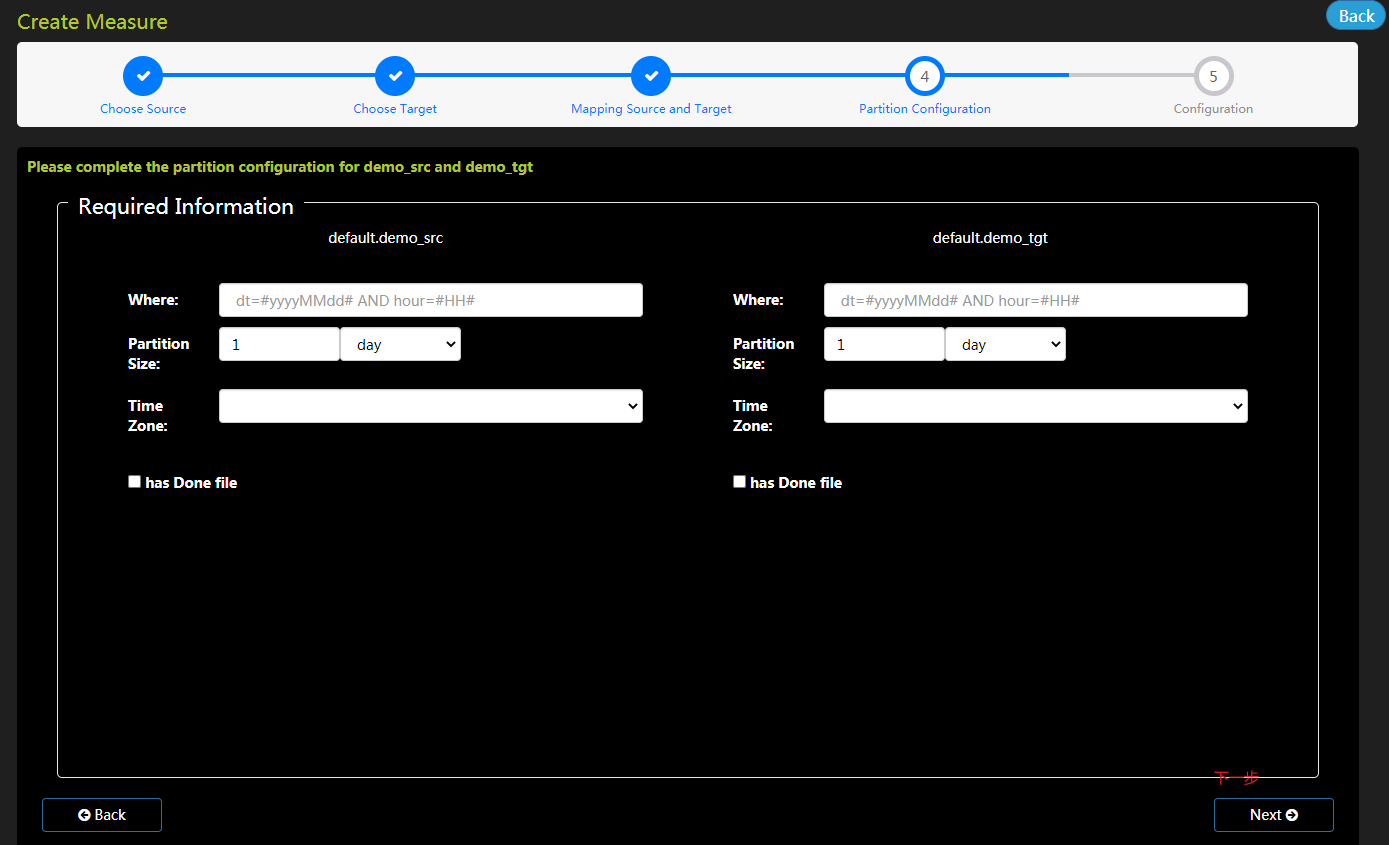Open partition unit dropdown for demo_tgt
Viewport: 1389px width, 845px height.
[x=1005, y=344]
